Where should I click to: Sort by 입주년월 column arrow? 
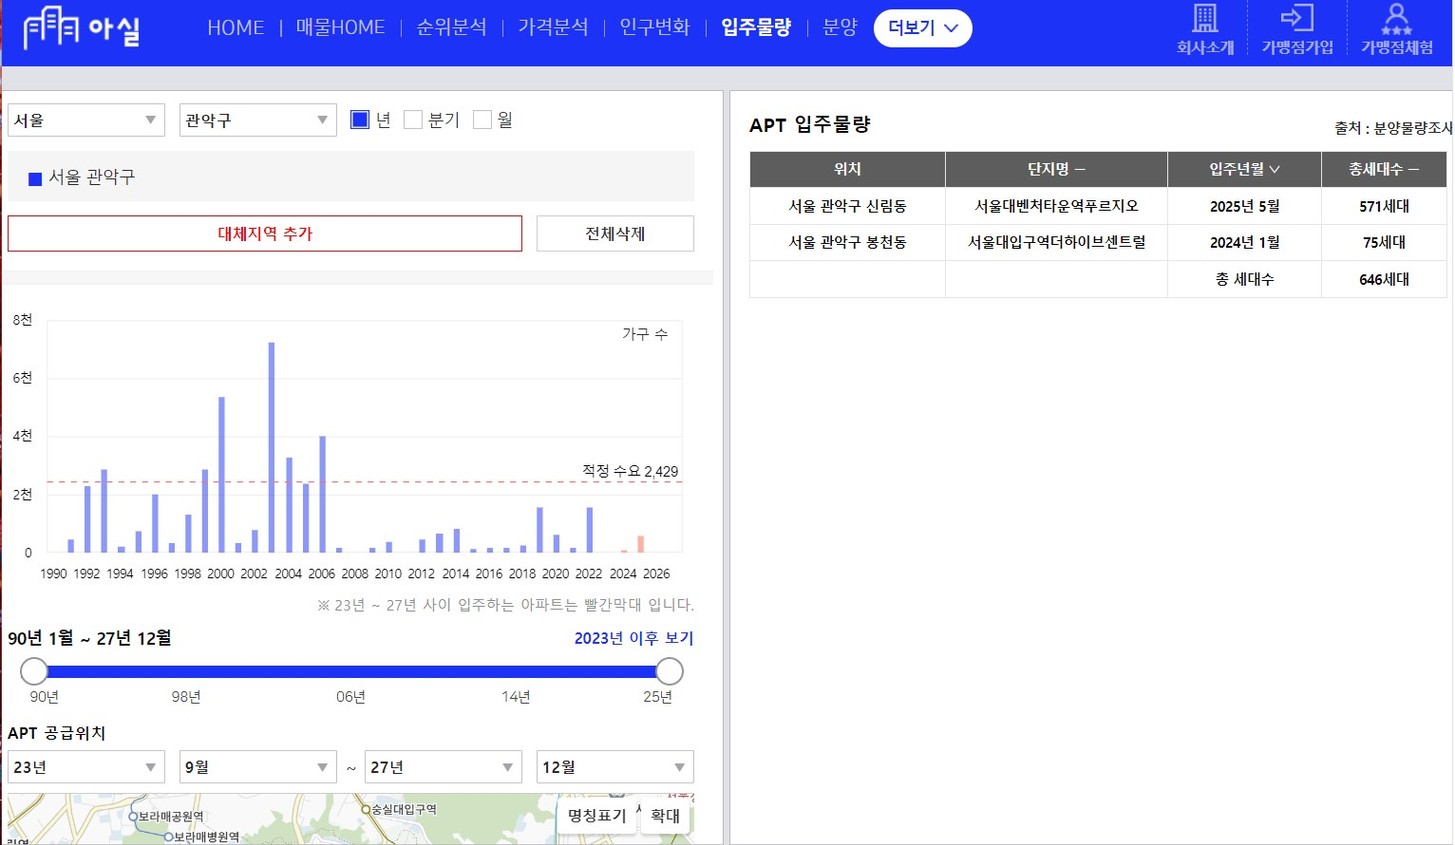coord(1274,170)
